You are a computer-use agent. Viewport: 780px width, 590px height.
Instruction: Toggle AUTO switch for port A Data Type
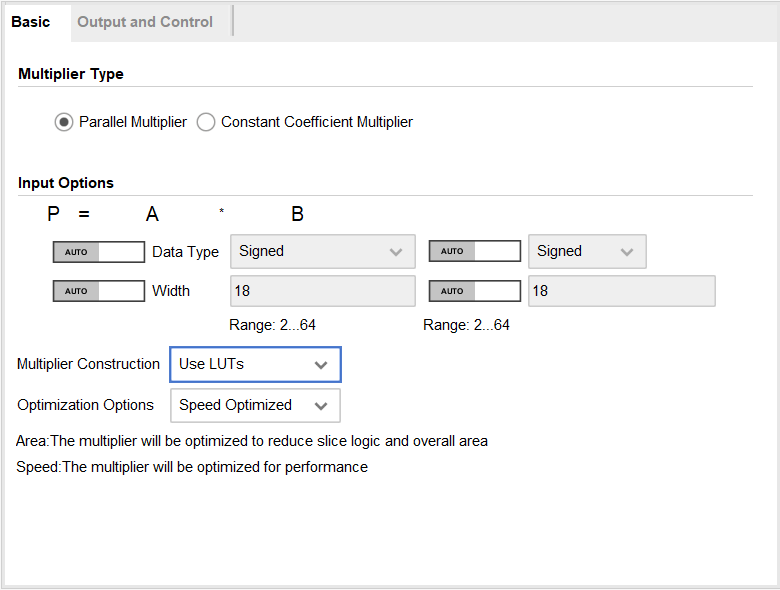coord(99,252)
